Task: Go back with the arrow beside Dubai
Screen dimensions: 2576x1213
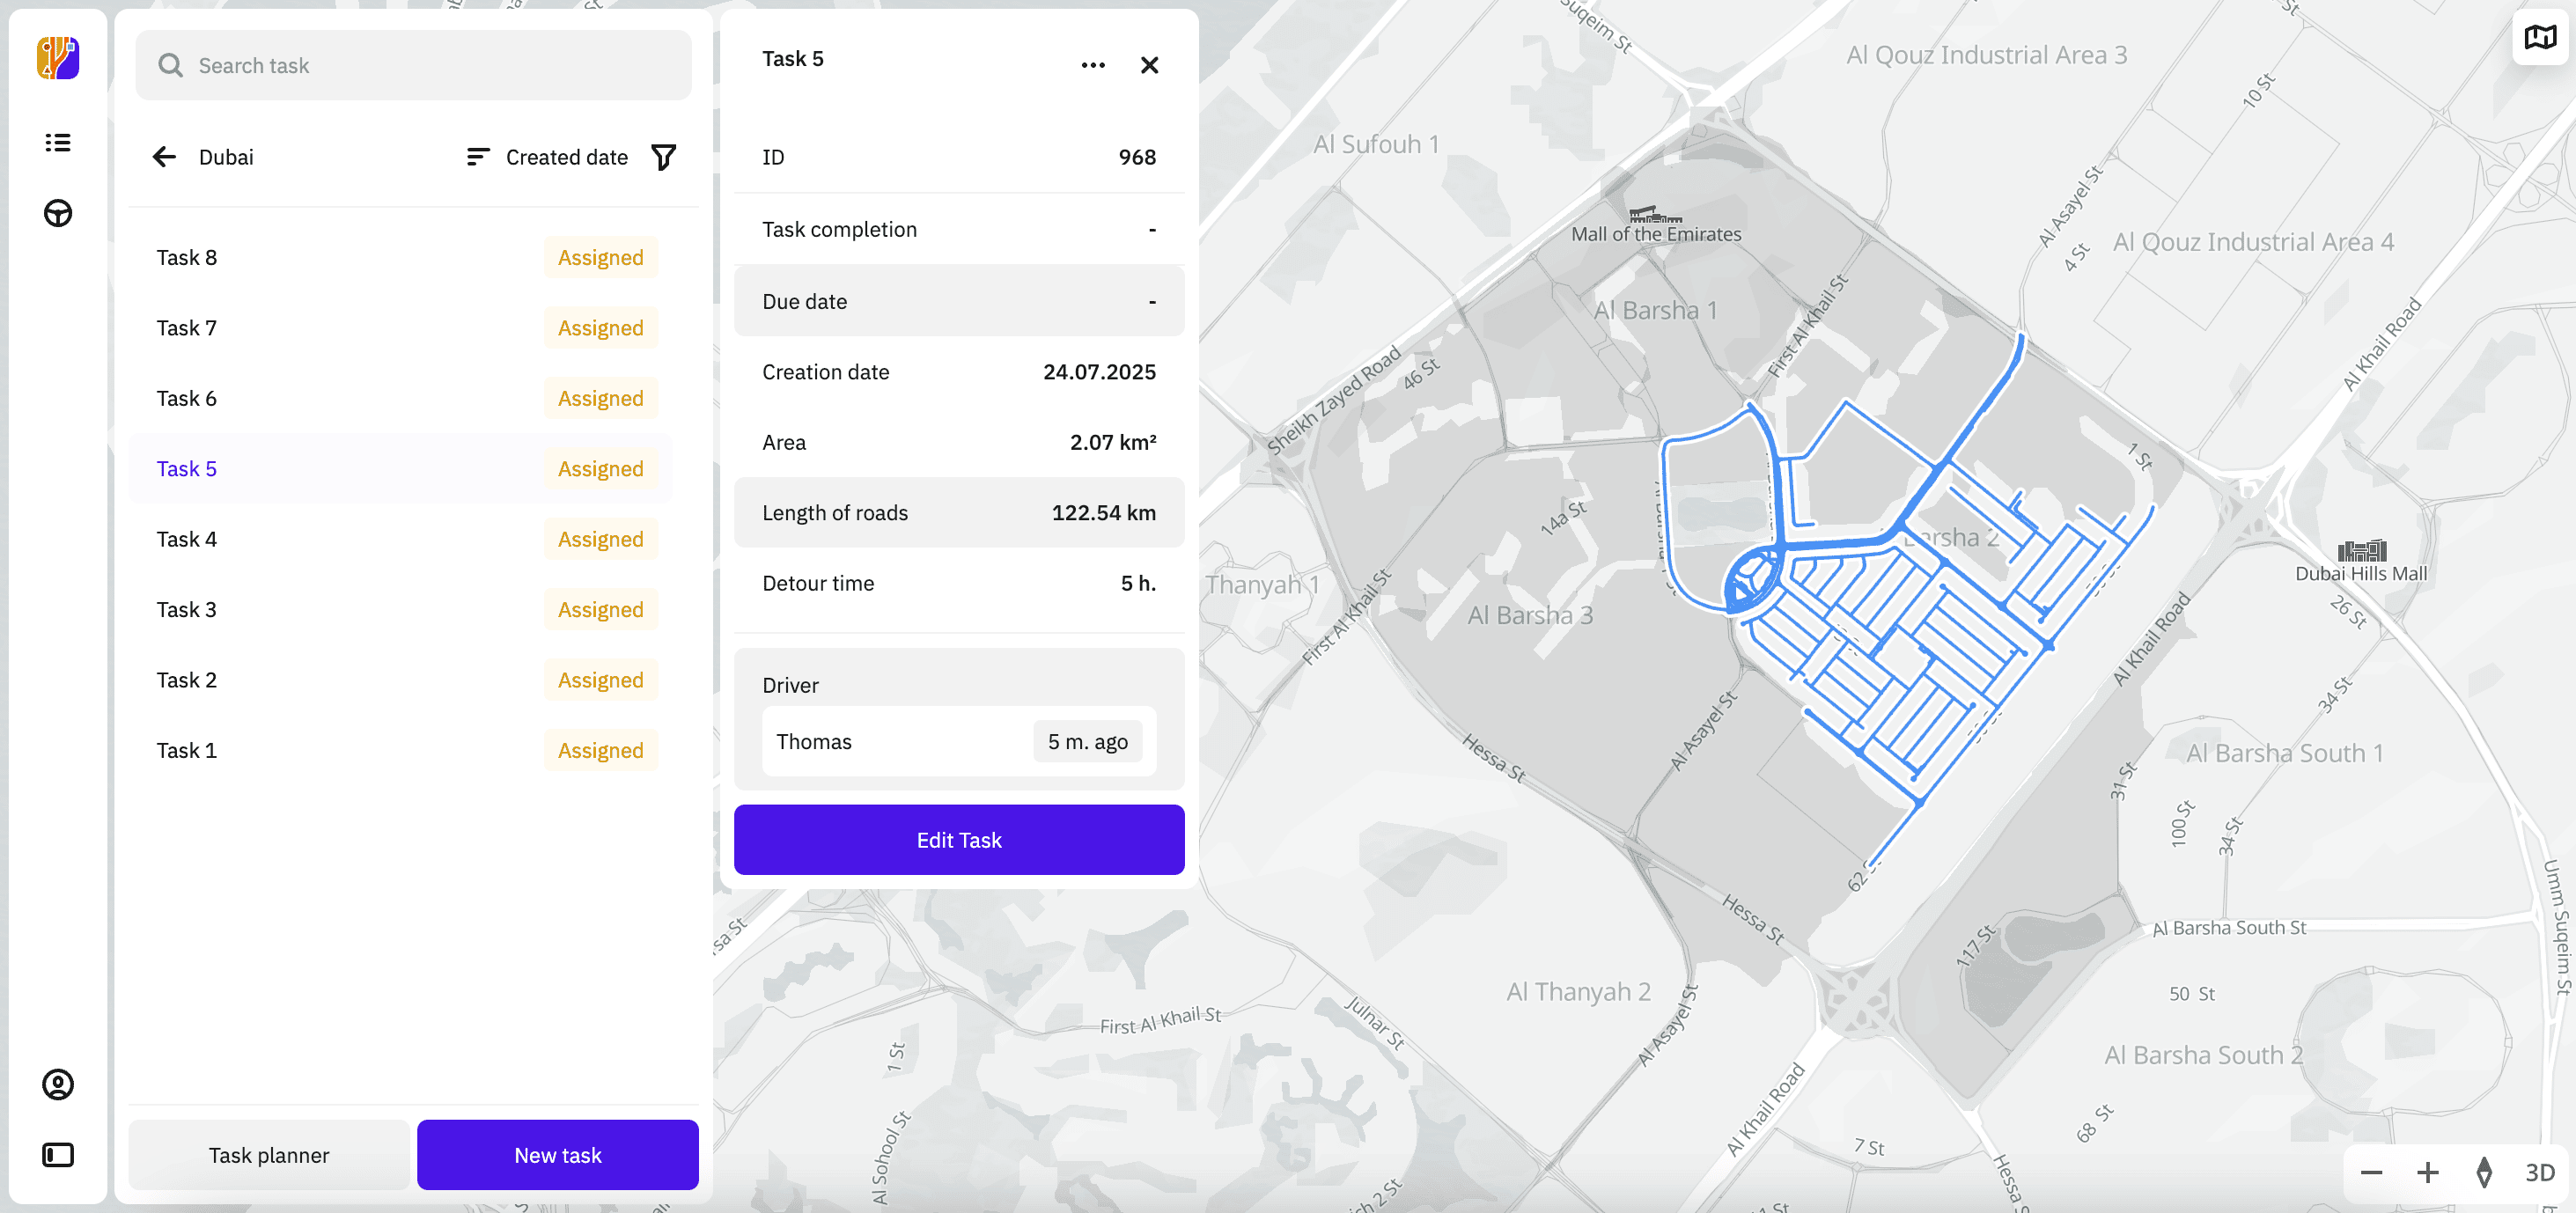Action: point(164,157)
